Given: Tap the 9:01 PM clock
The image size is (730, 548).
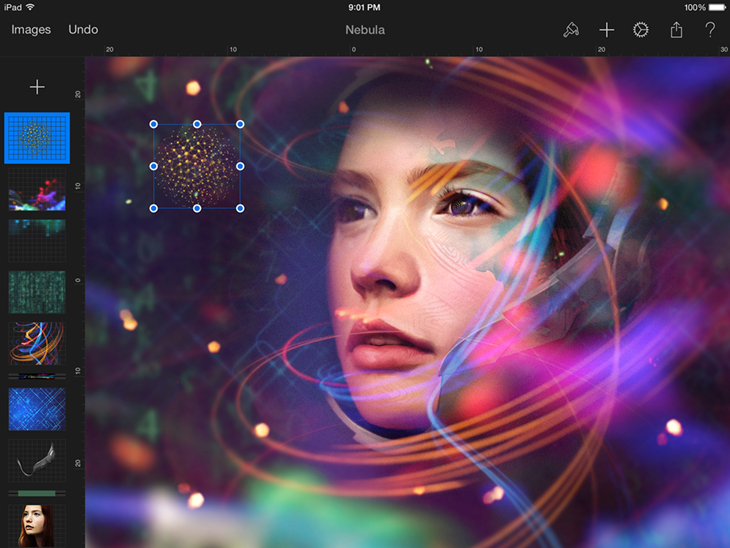Looking at the screenshot, I should click(x=364, y=7).
